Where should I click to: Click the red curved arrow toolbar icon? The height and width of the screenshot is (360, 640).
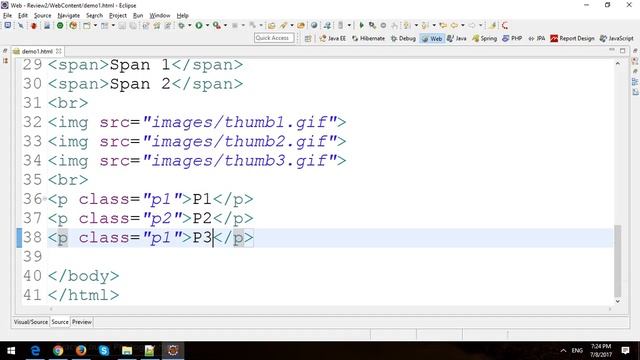click(505, 25)
